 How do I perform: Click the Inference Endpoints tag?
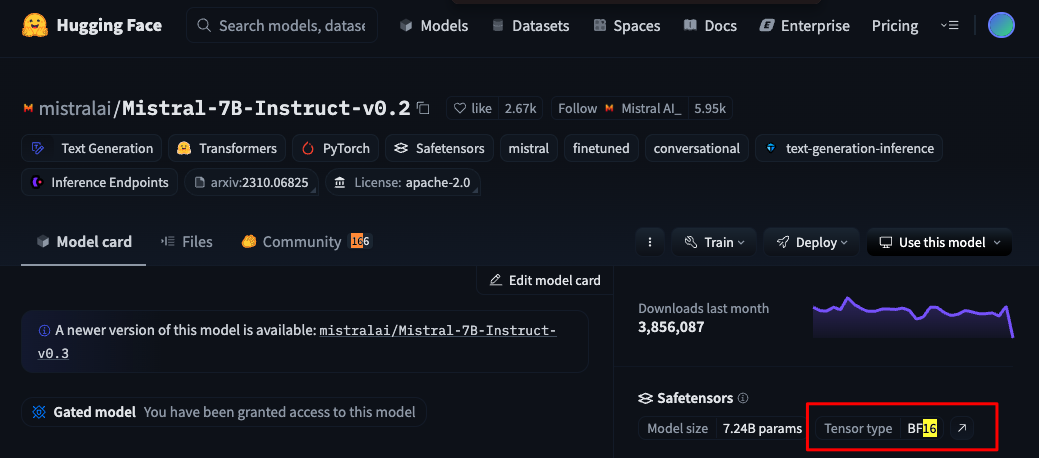coord(99,182)
